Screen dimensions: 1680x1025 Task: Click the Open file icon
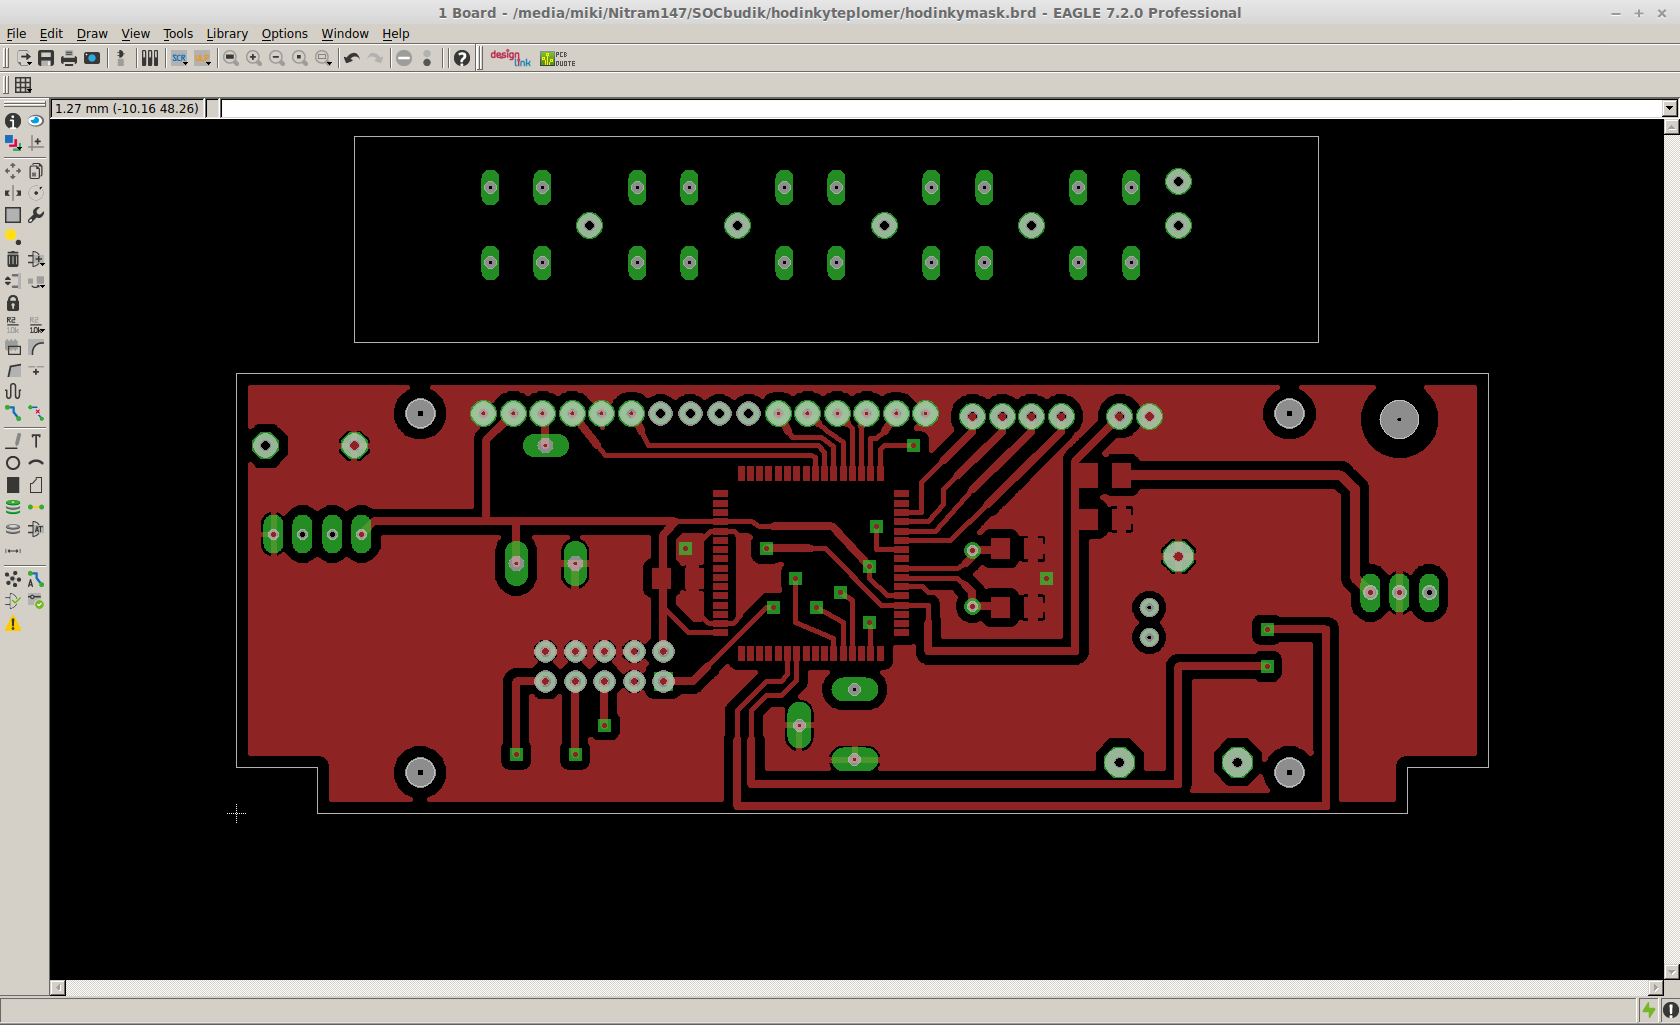23,58
